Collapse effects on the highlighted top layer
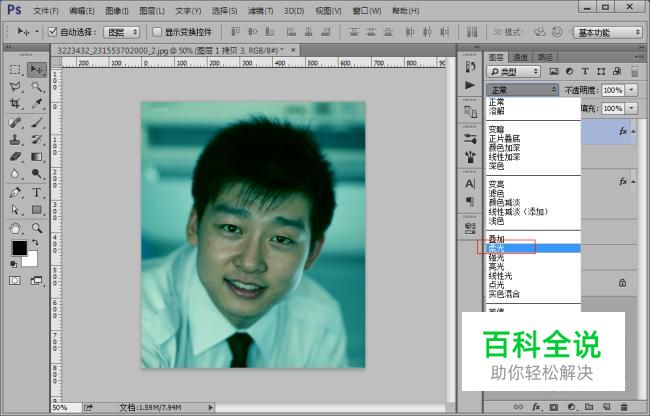 pyautogui.click(x=633, y=132)
